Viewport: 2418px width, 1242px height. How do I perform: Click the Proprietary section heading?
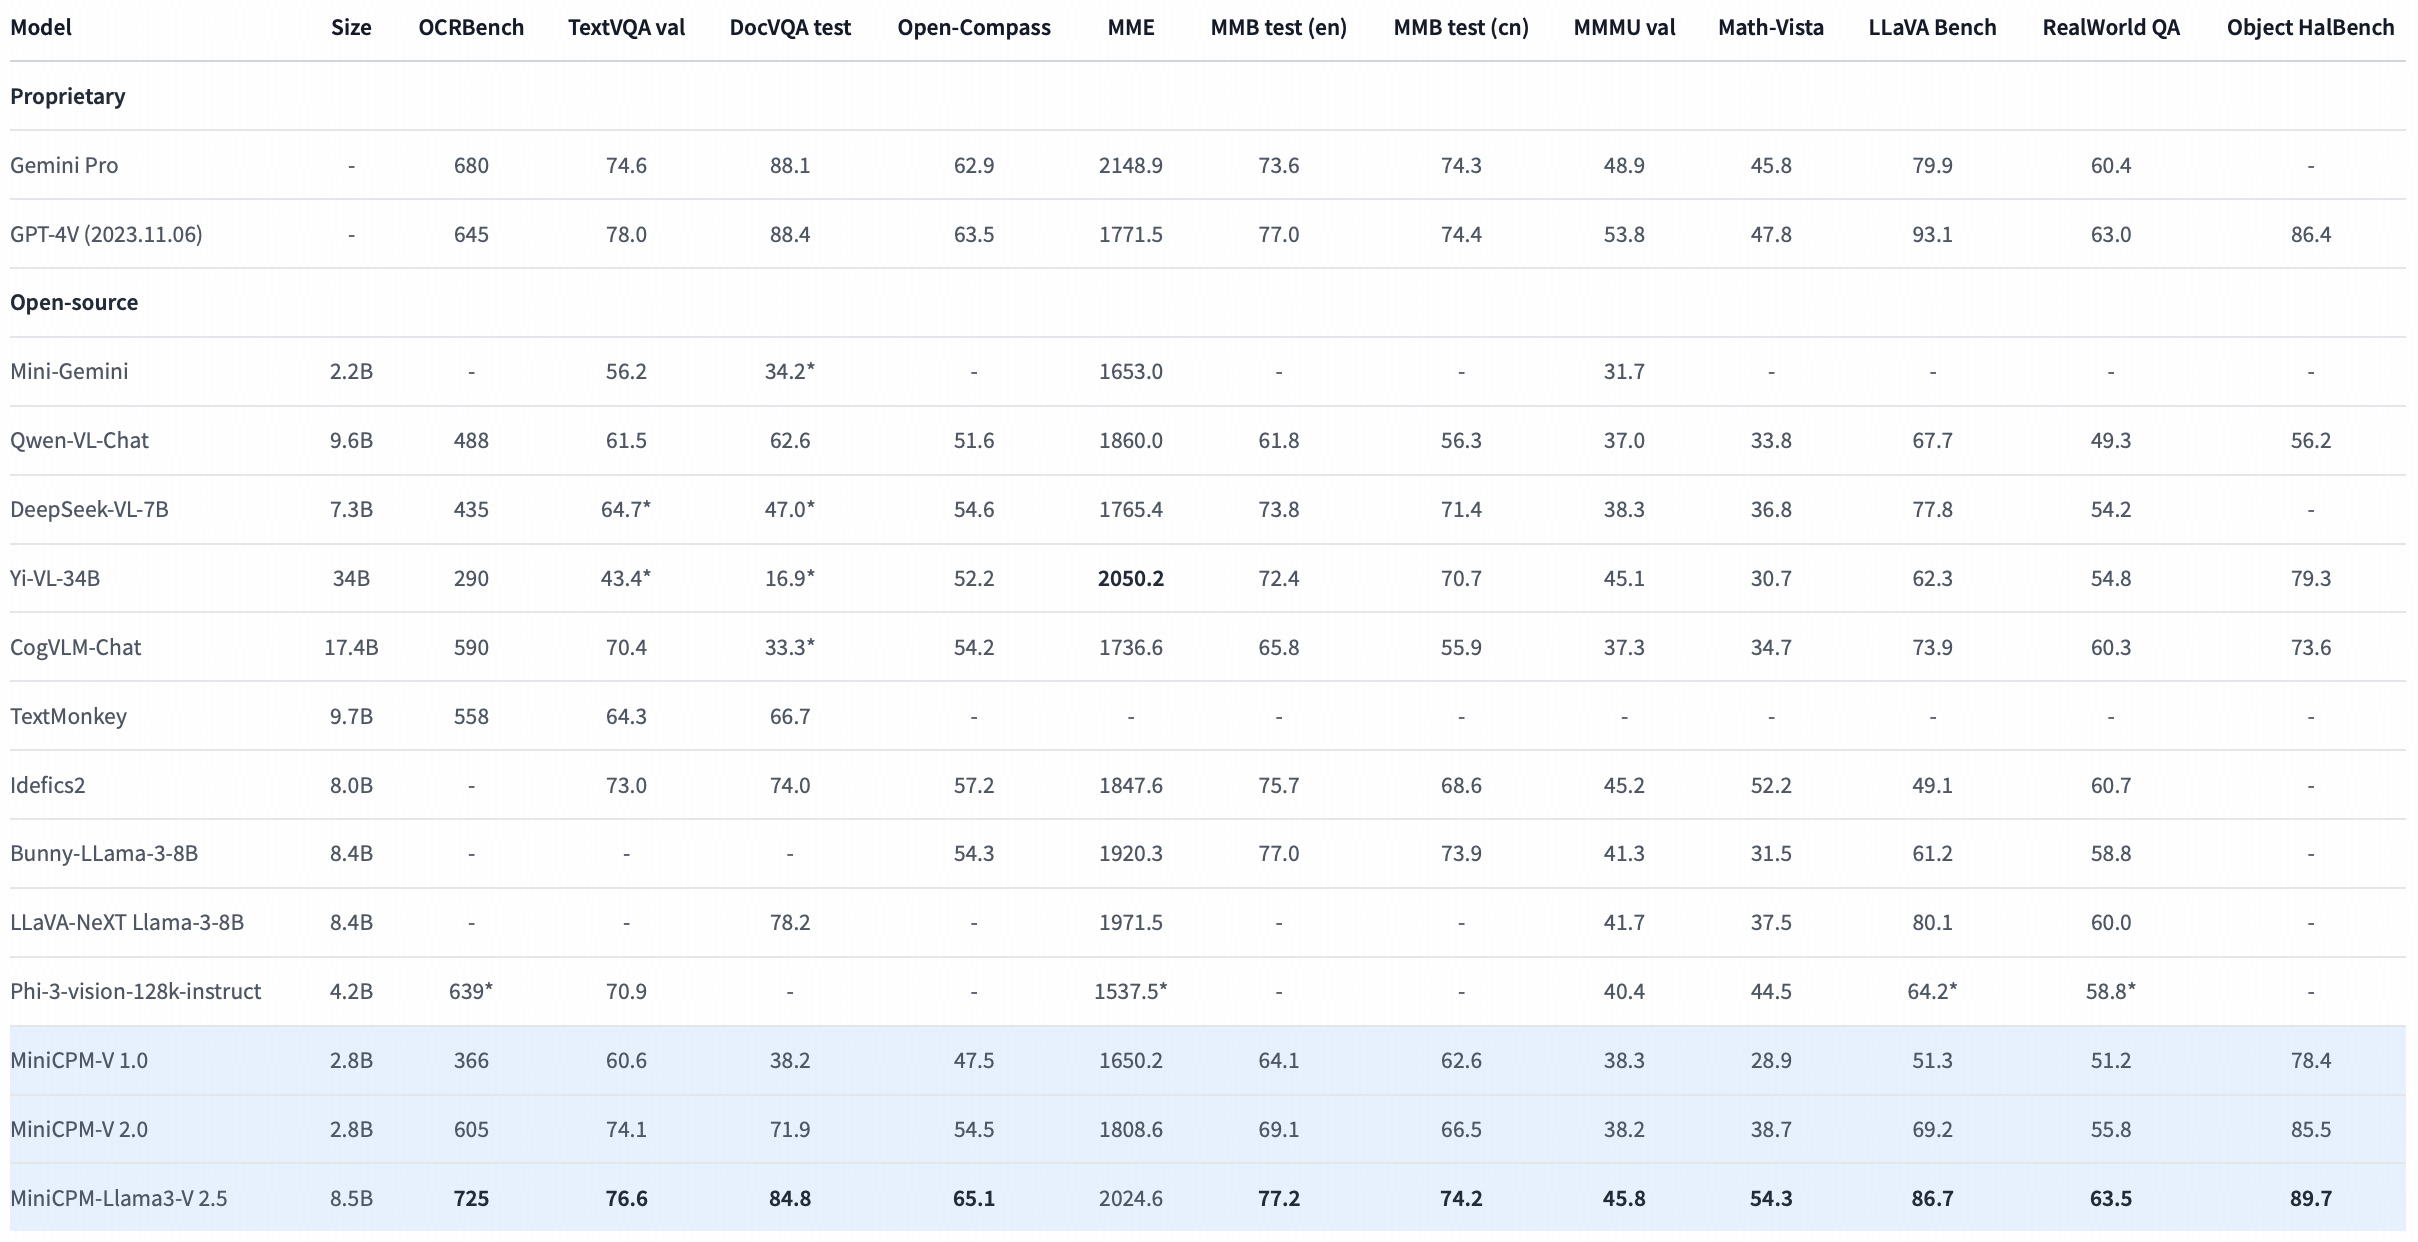pyautogui.click(x=68, y=97)
